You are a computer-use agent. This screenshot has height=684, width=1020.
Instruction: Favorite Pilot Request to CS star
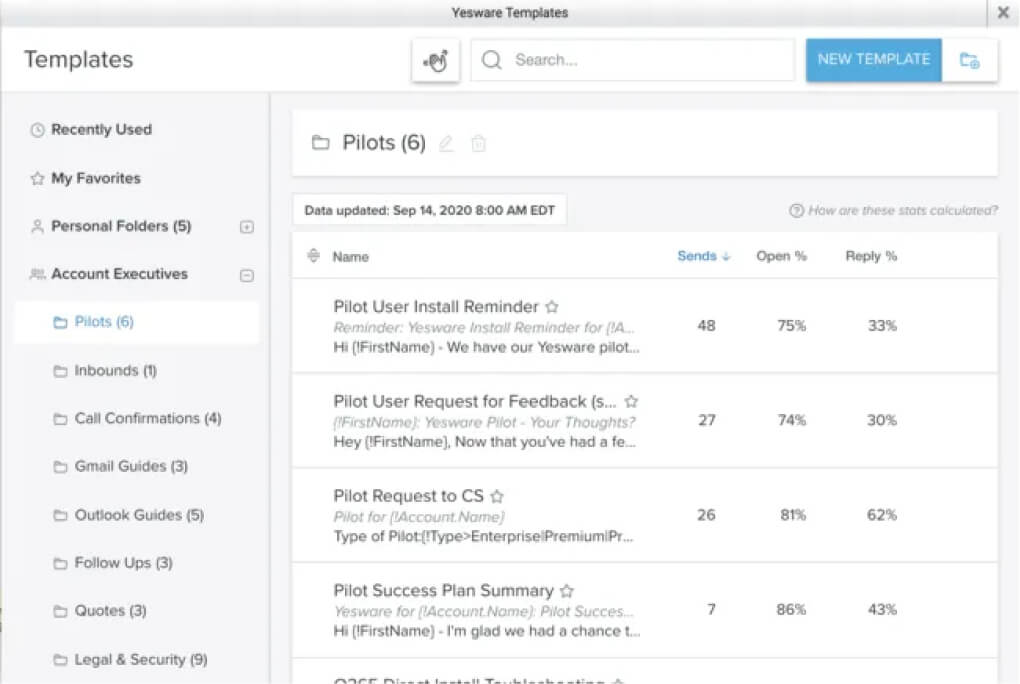[497, 496]
